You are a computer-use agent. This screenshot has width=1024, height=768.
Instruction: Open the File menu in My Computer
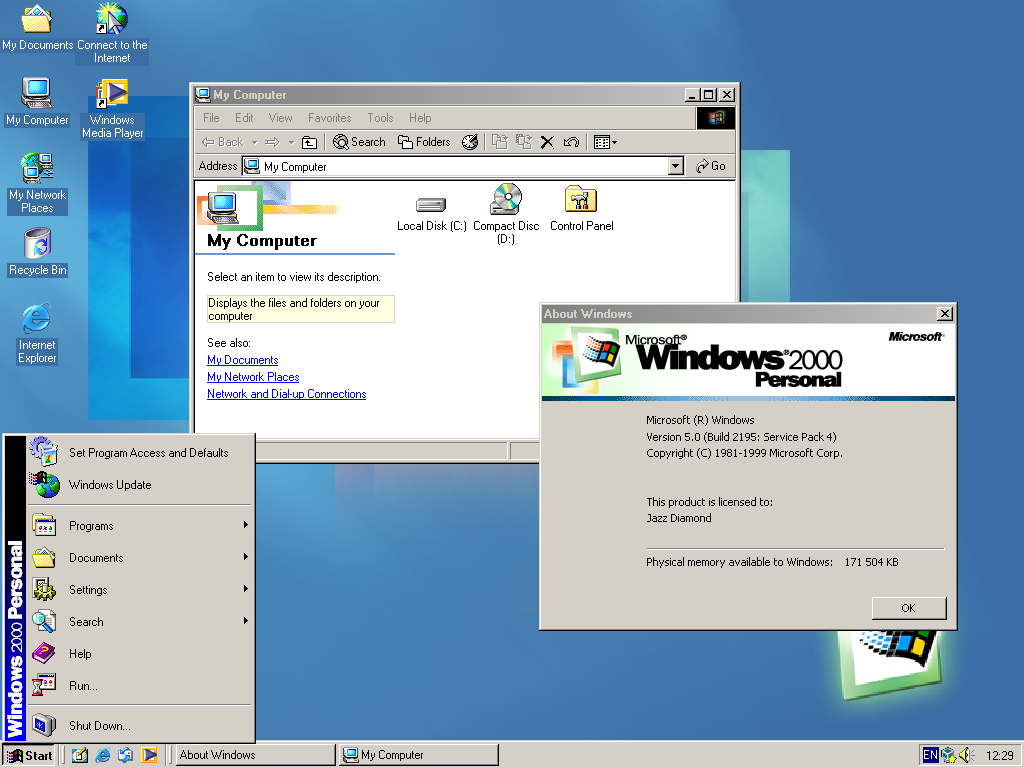[211, 118]
